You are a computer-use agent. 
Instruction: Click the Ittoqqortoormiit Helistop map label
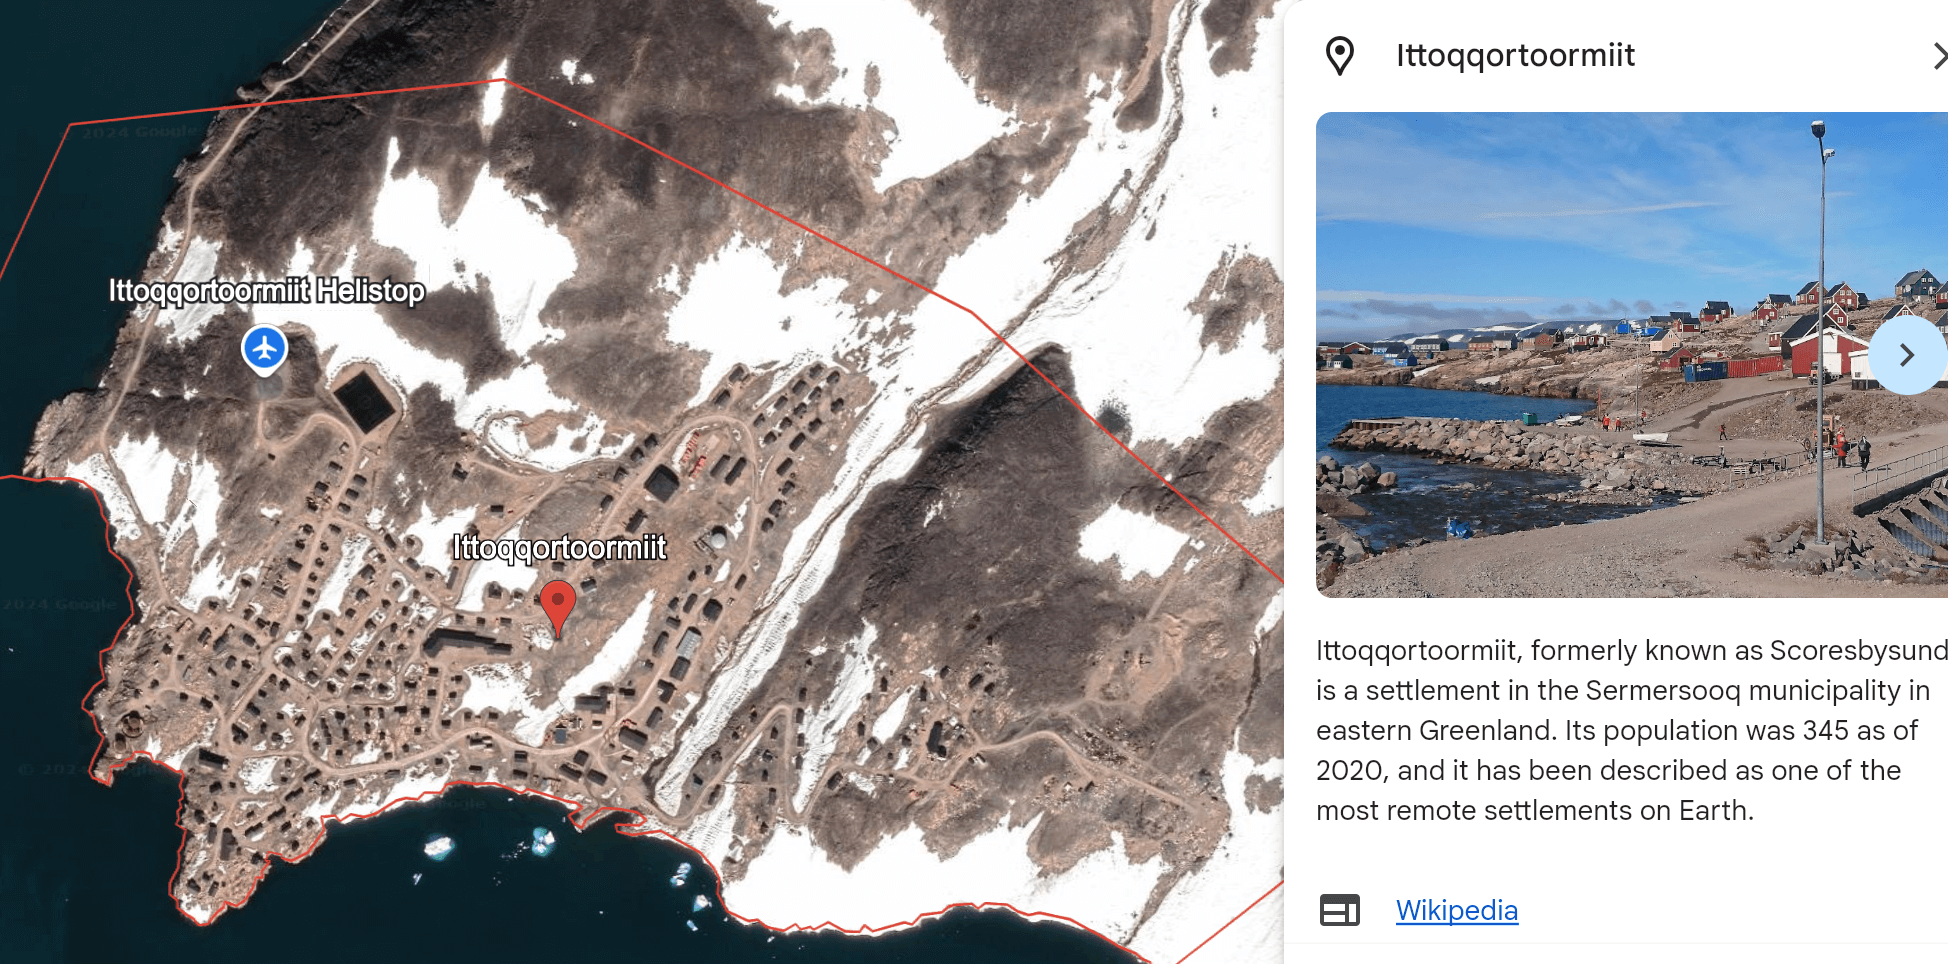(x=267, y=291)
